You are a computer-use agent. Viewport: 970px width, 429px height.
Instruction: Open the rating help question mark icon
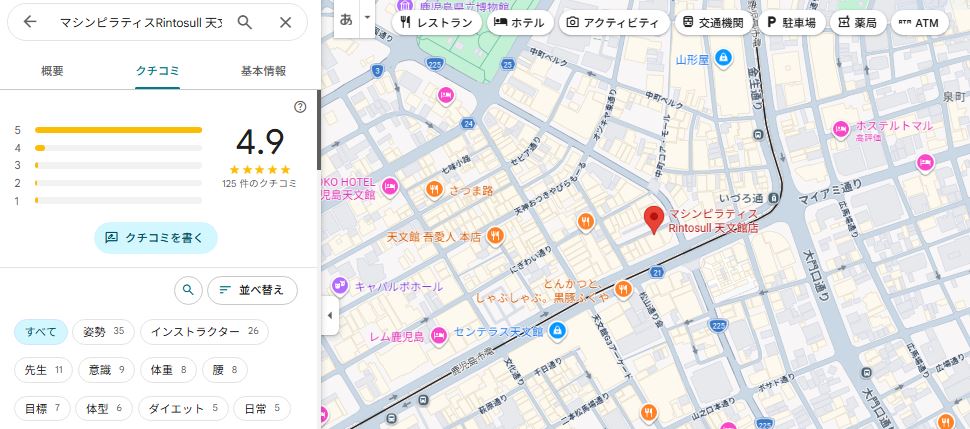pyautogui.click(x=300, y=107)
